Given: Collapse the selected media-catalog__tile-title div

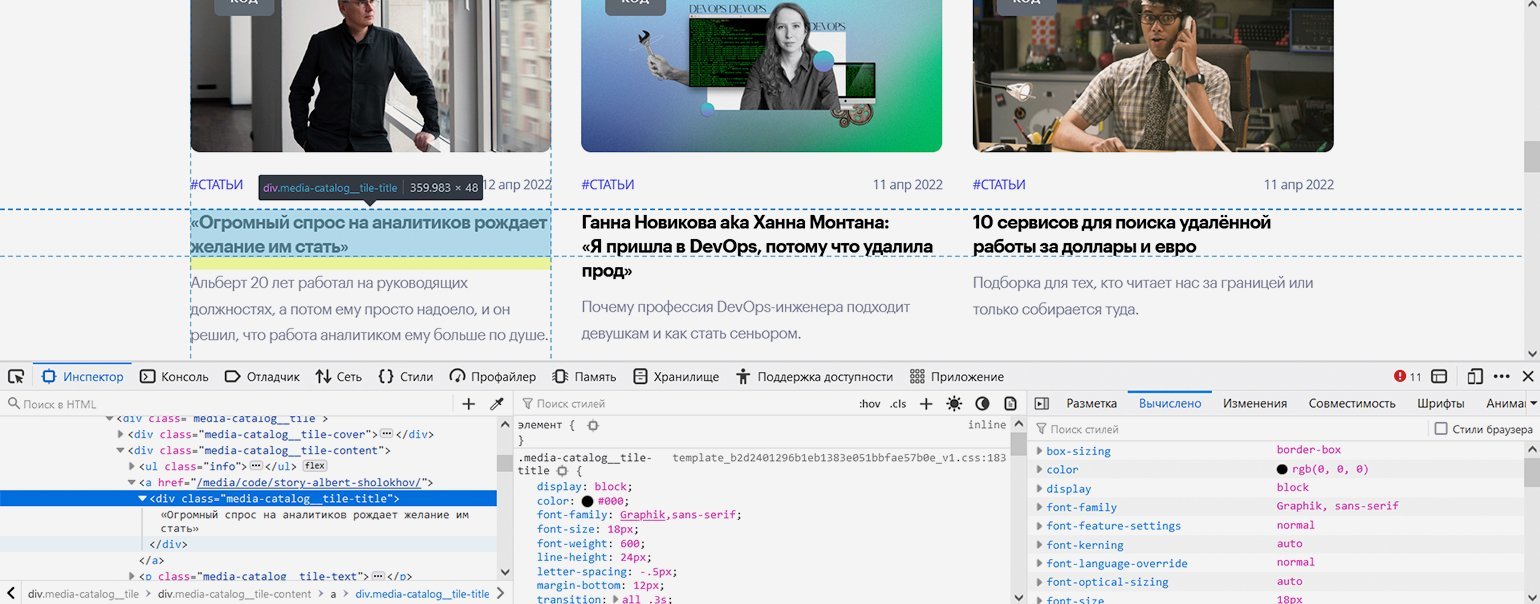Looking at the screenshot, I should point(142,498).
